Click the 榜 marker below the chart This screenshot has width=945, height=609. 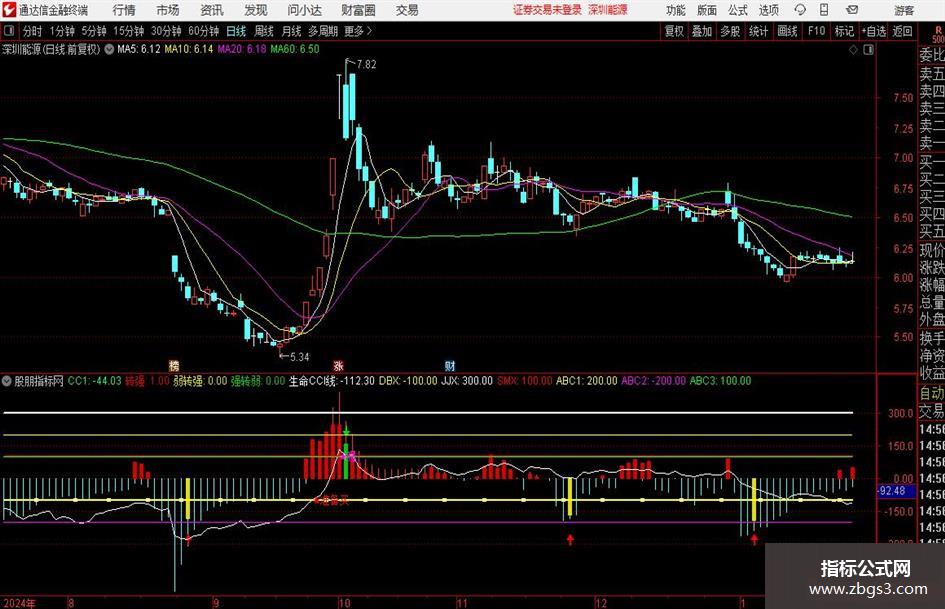[x=174, y=365]
